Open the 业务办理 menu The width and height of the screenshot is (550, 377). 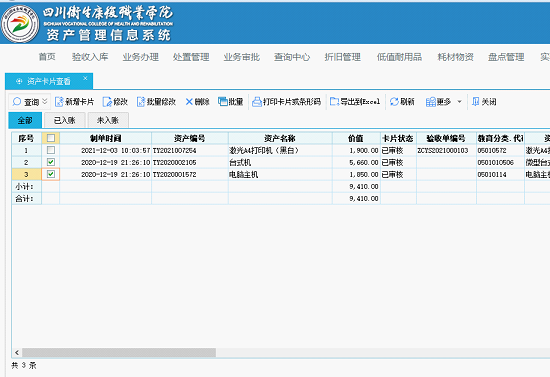[141, 57]
